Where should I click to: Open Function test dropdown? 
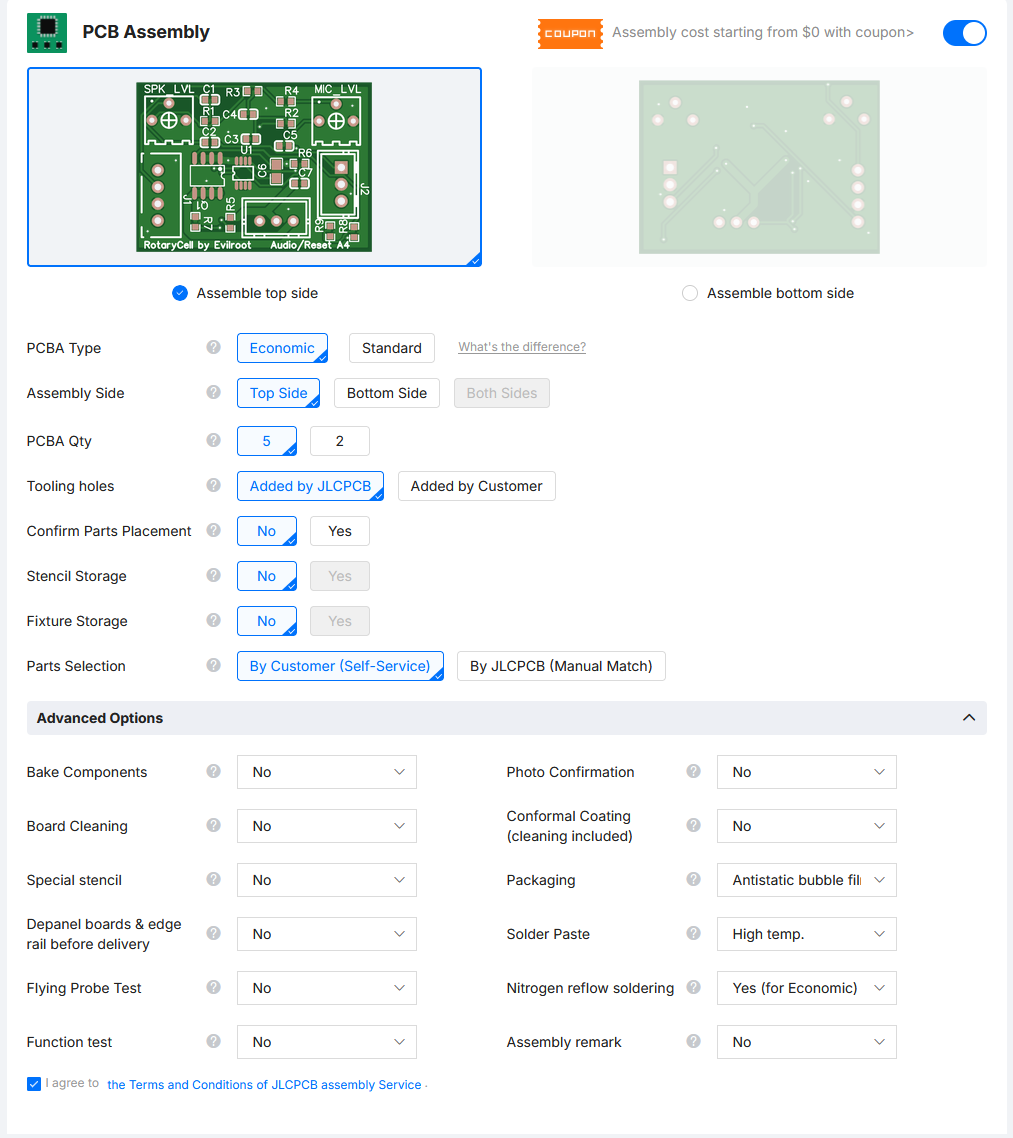click(x=327, y=1042)
